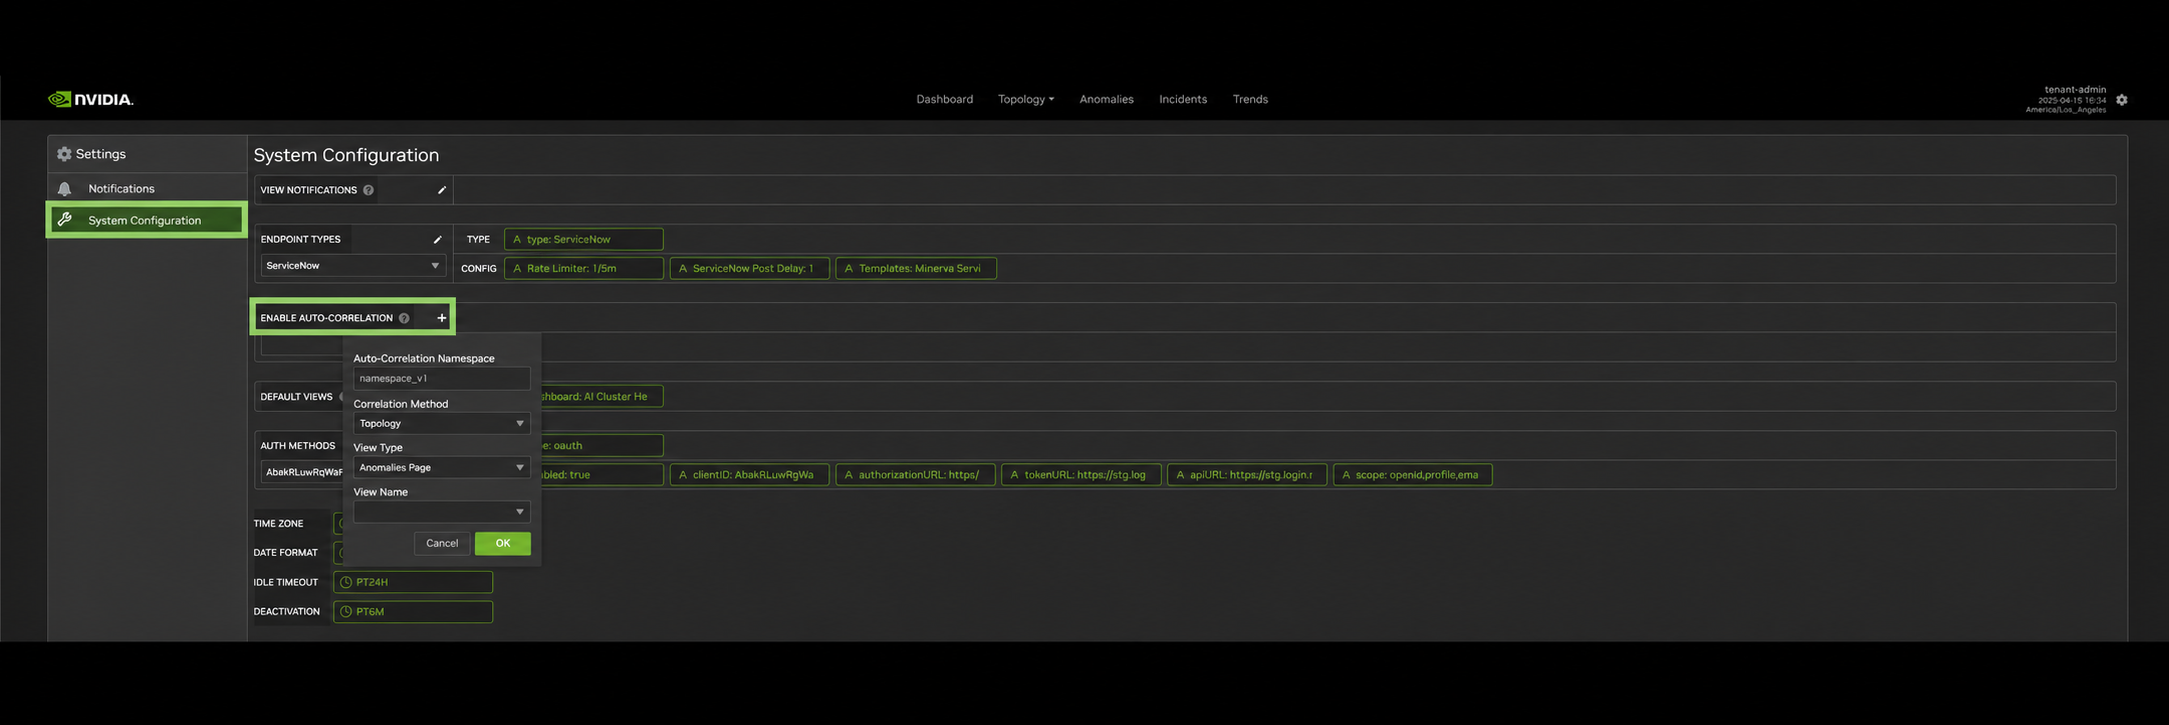Click the 'ServiceNow Post Delay: 1' tag
This screenshot has width=2169, height=725.
pos(750,269)
